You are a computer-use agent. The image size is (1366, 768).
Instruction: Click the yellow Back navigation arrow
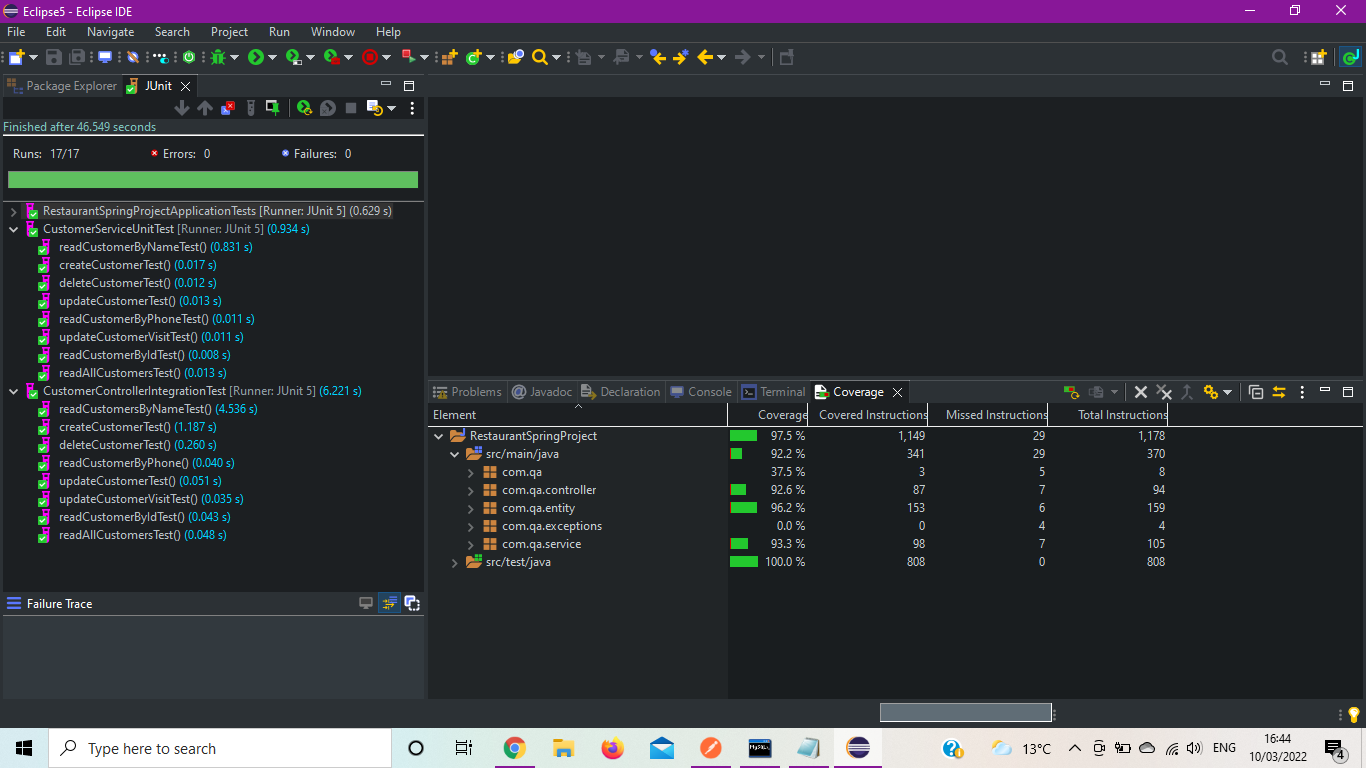pos(705,58)
